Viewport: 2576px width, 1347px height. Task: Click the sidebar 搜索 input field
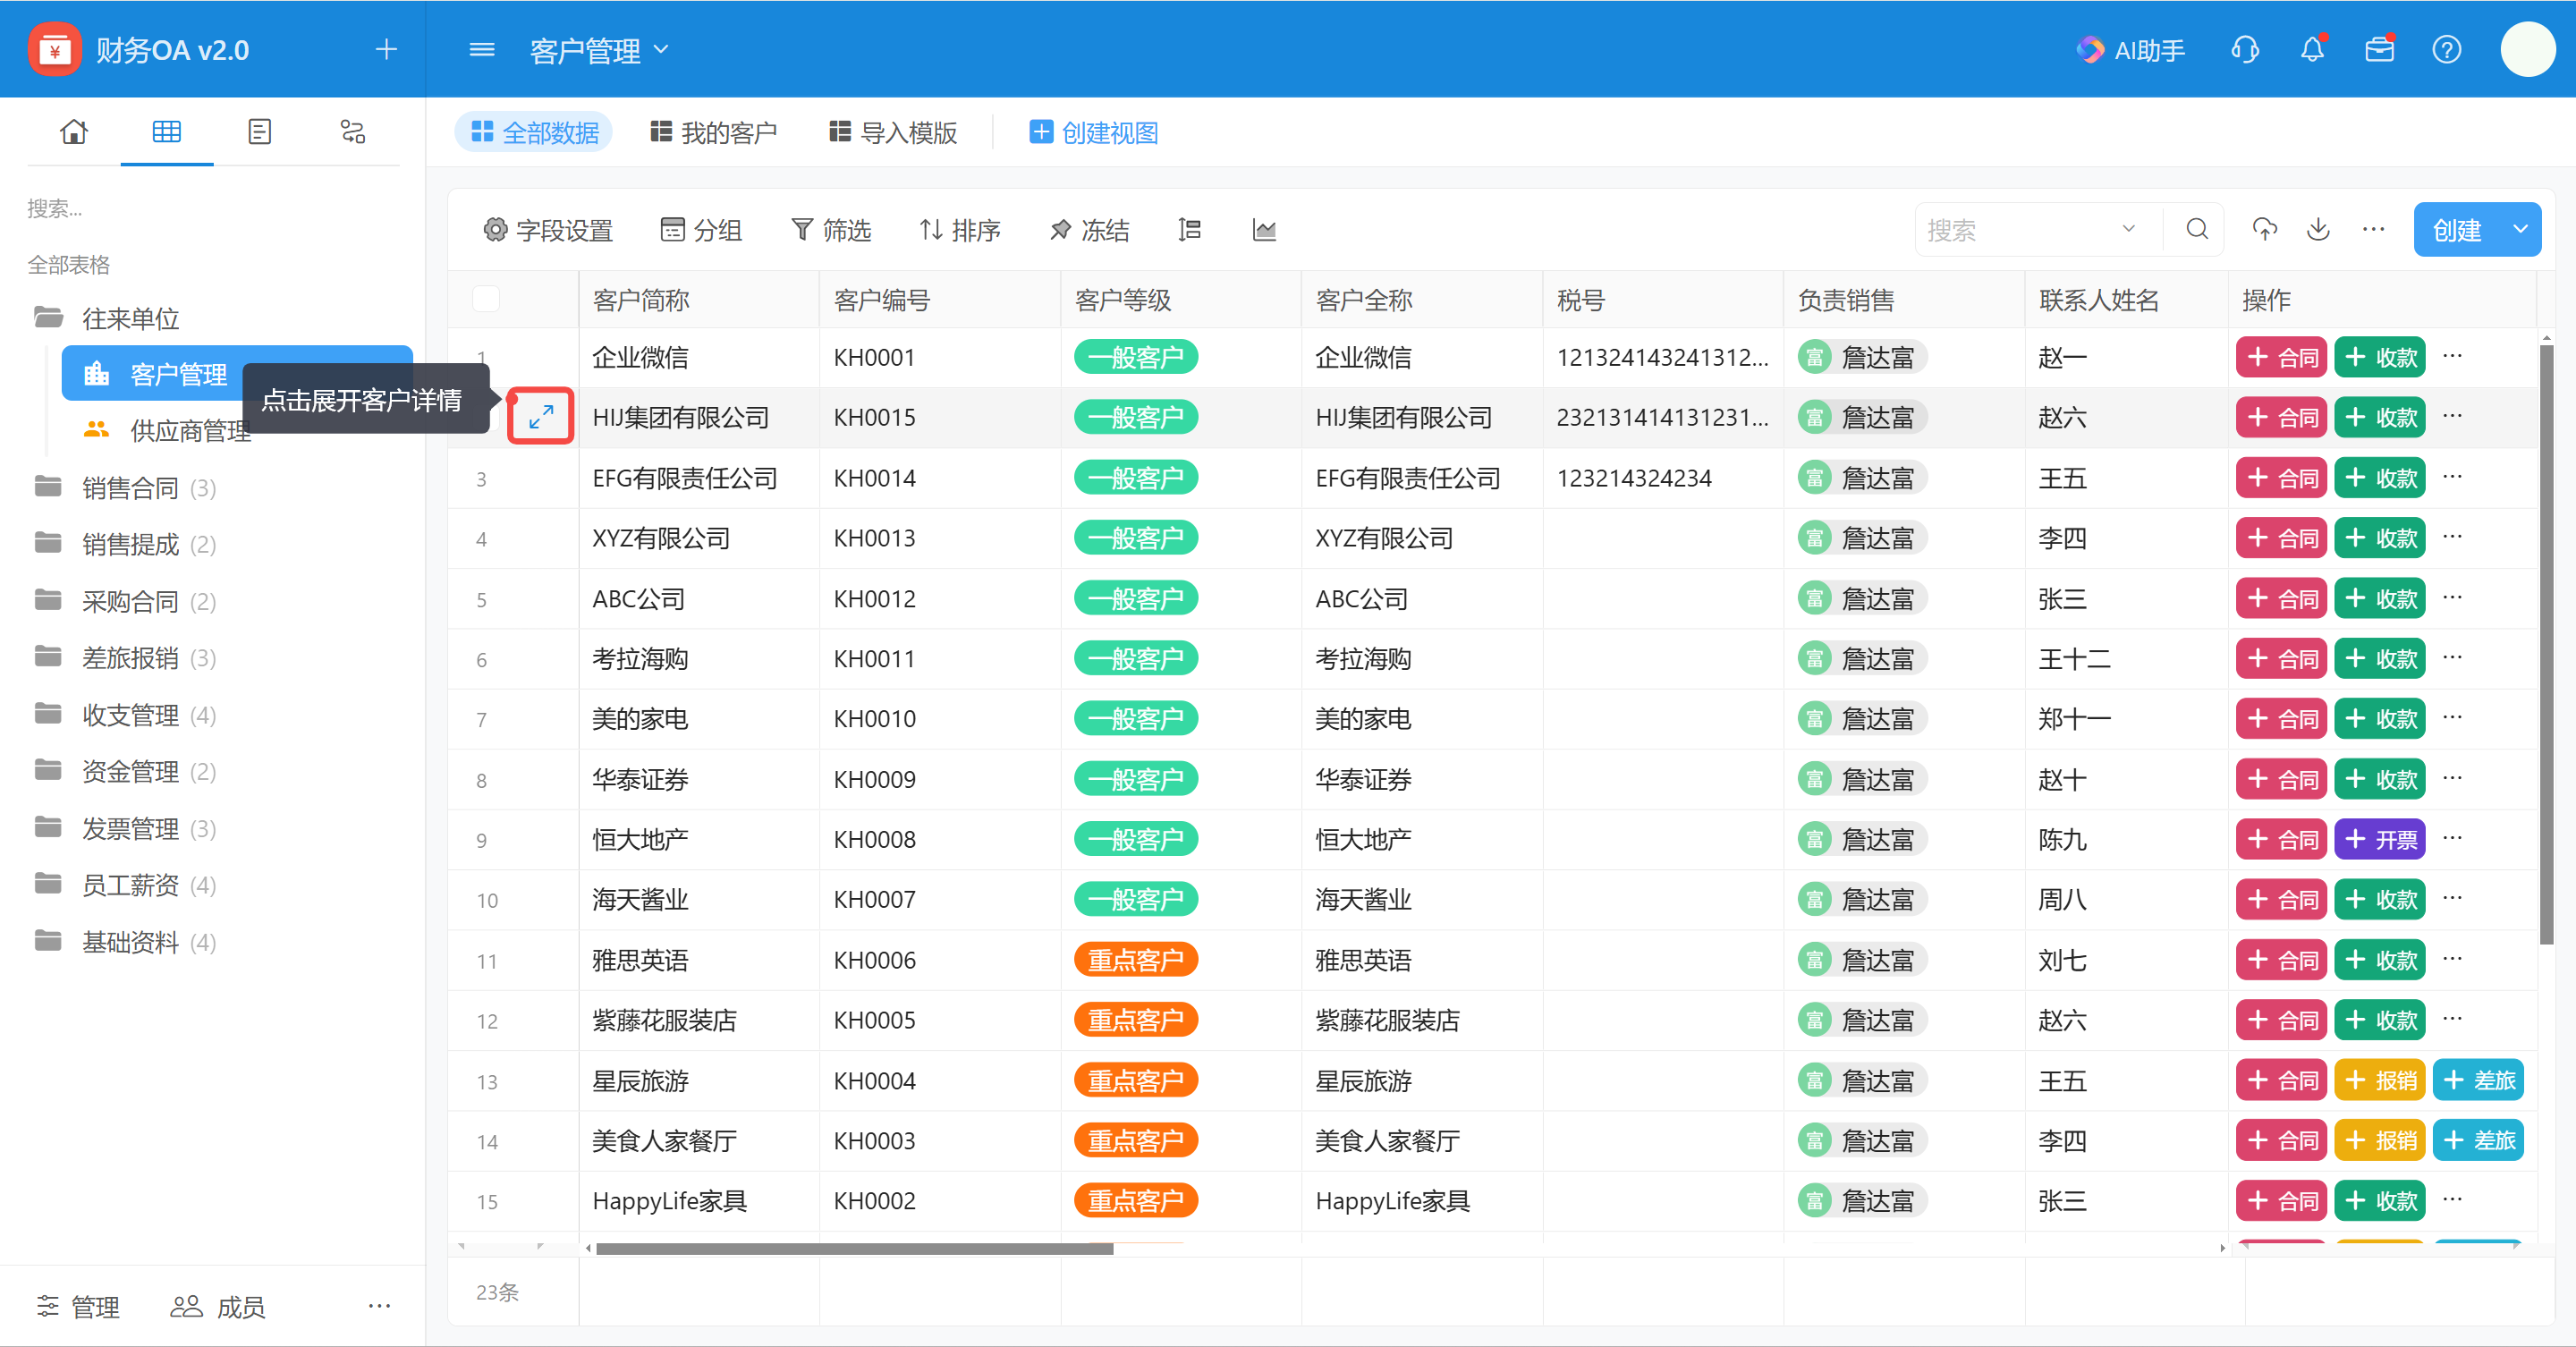tap(212, 208)
